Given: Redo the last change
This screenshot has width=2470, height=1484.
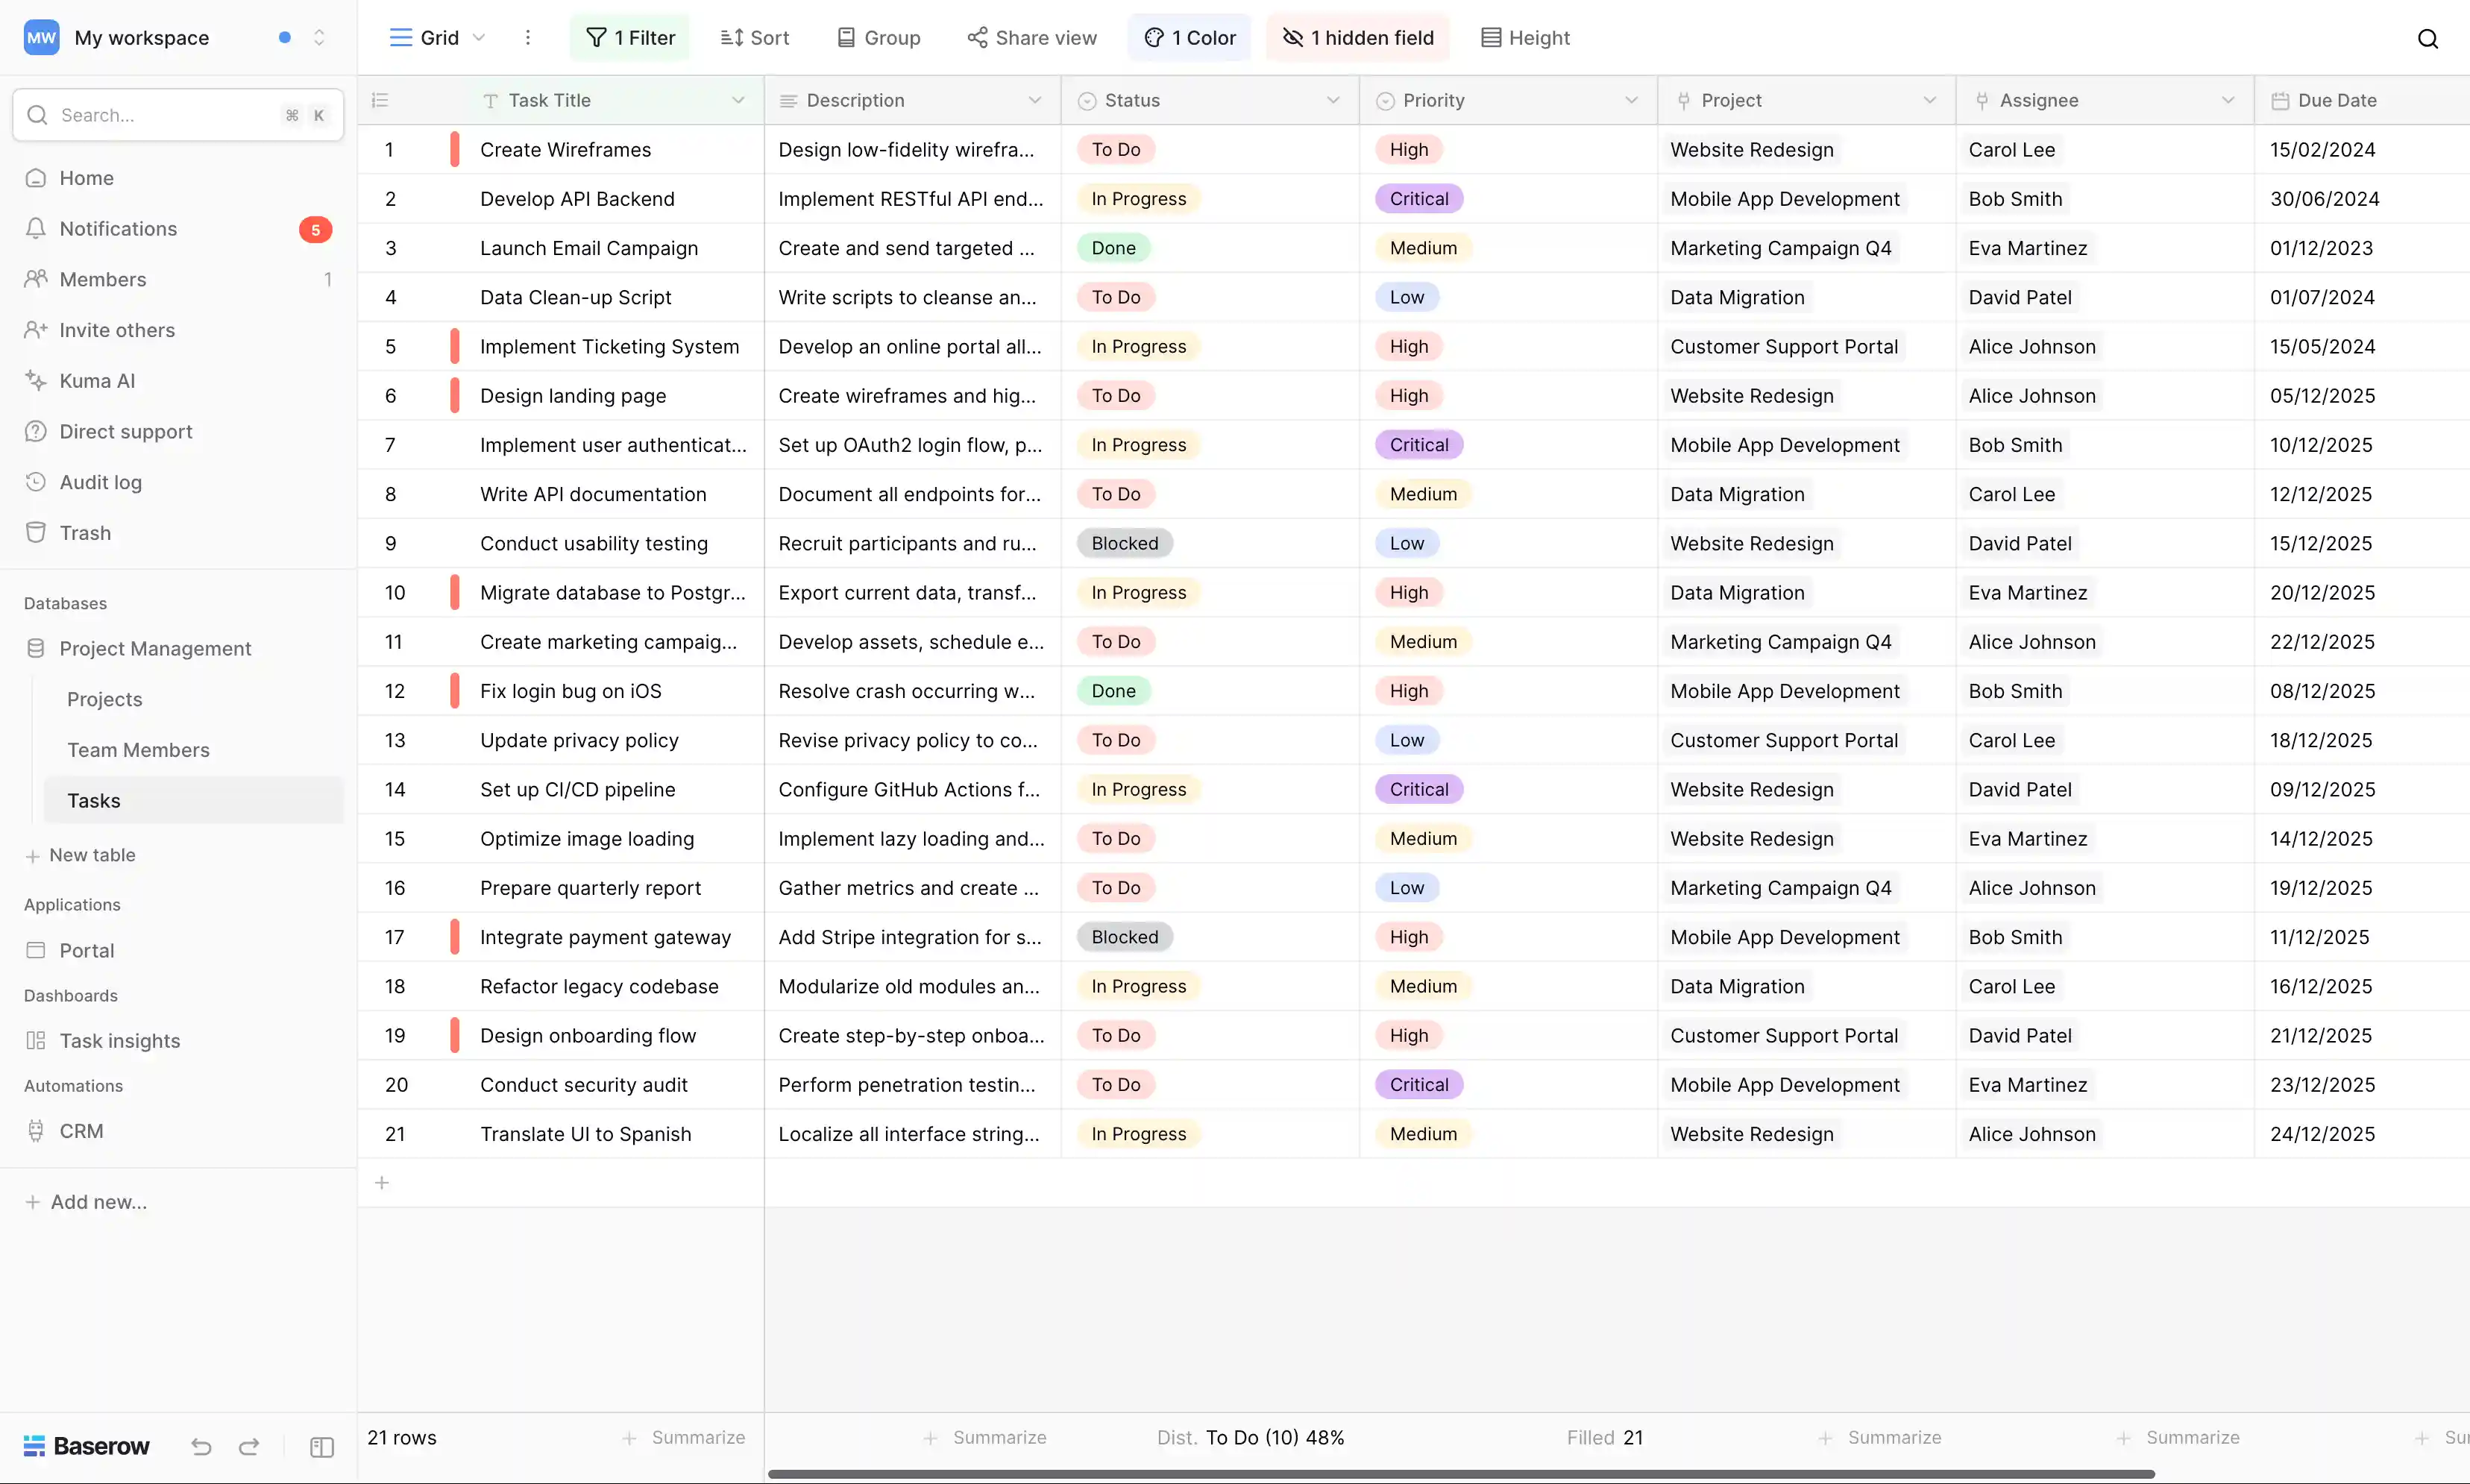Looking at the screenshot, I should pos(249,1447).
